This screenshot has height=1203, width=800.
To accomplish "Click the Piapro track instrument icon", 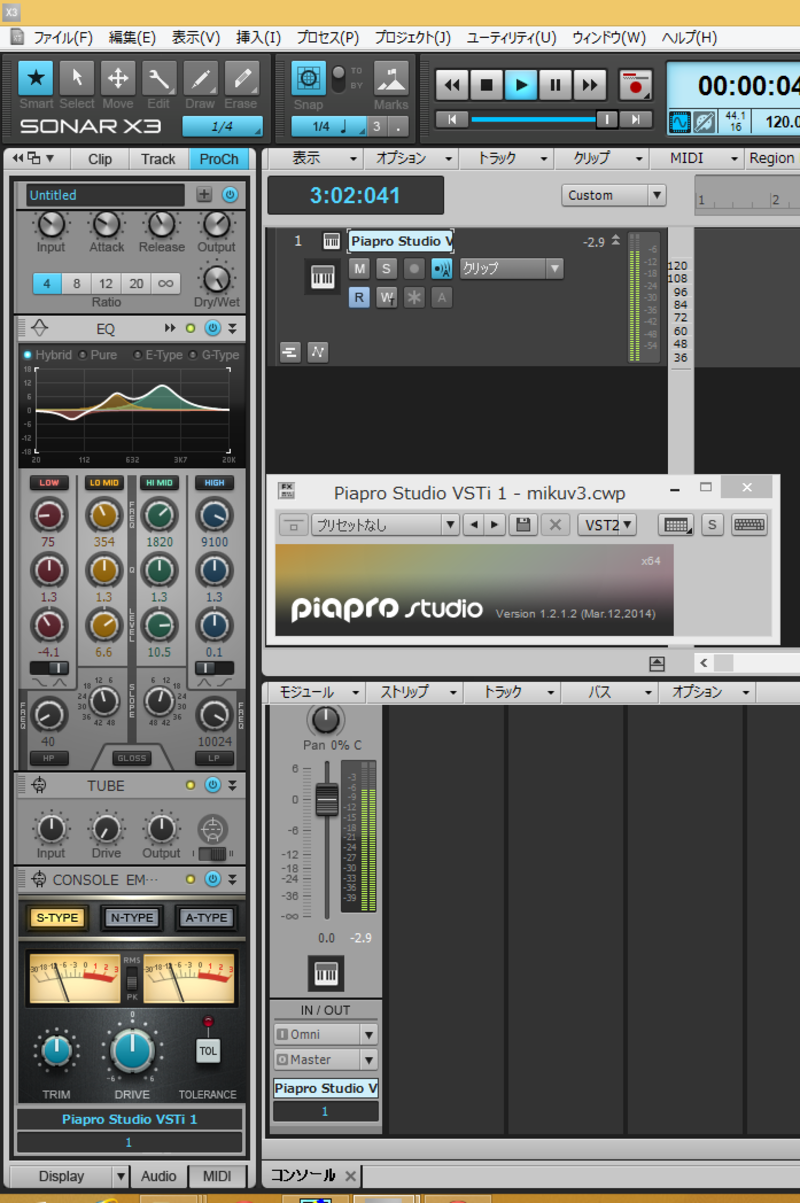I will coord(322,277).
